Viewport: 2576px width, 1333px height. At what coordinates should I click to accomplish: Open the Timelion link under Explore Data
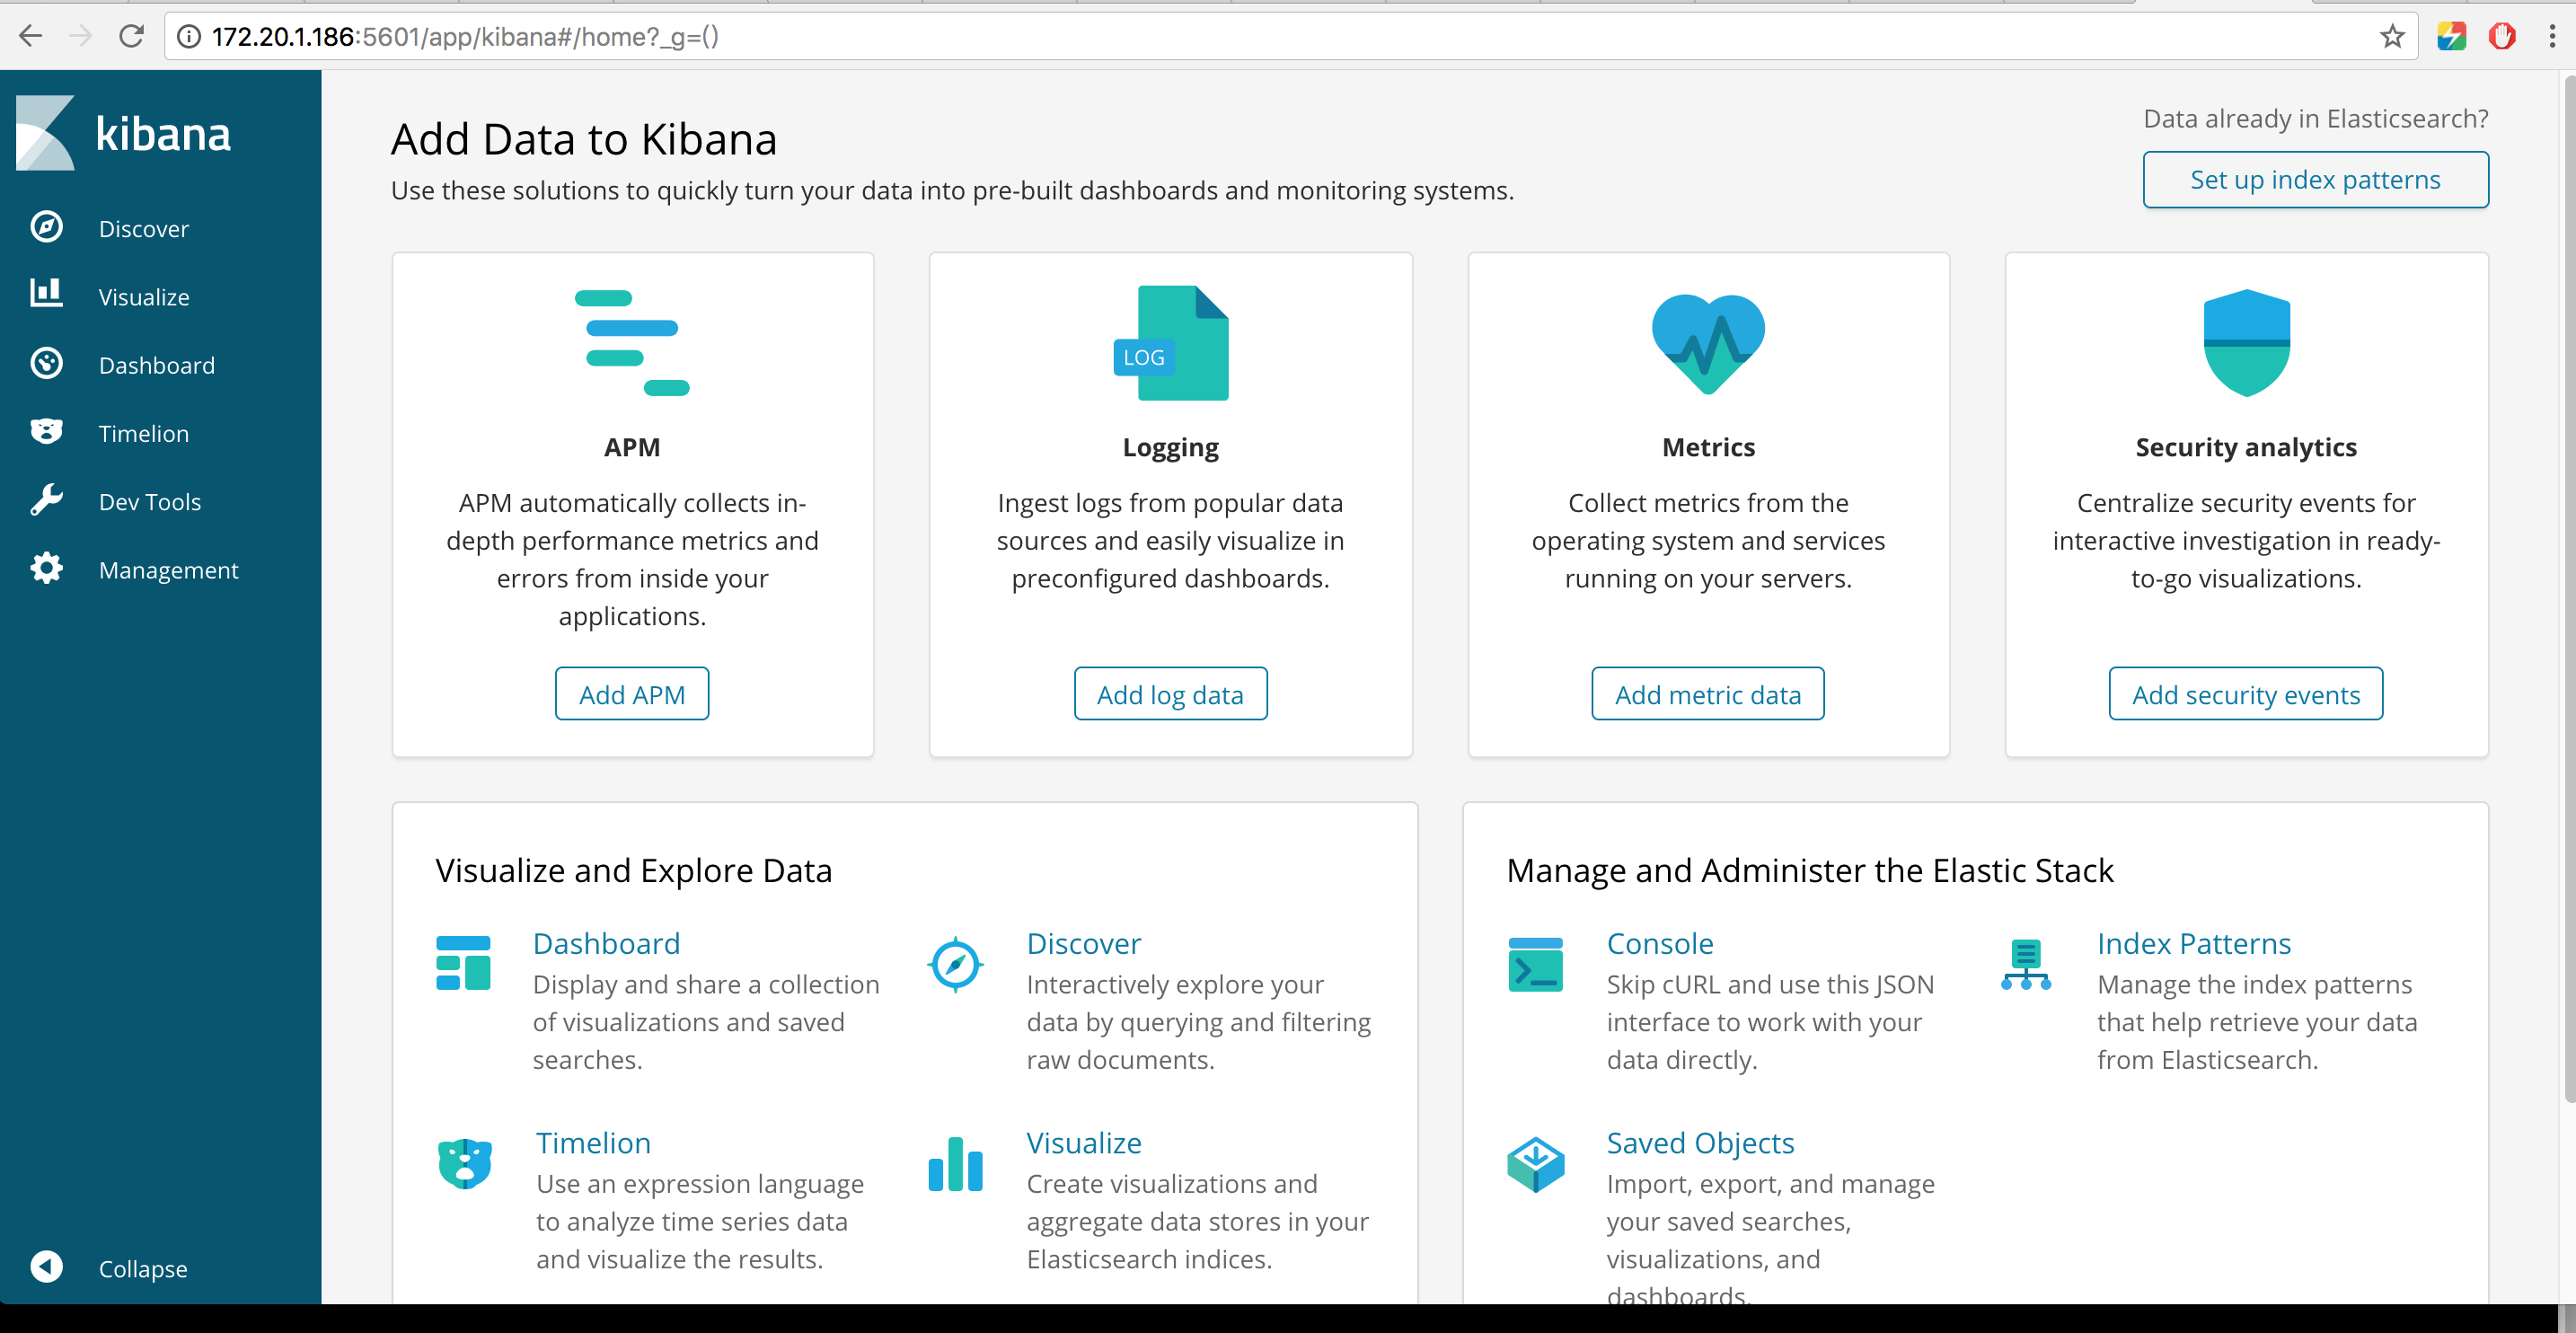pyautogui.click(x=593, y=1142)
